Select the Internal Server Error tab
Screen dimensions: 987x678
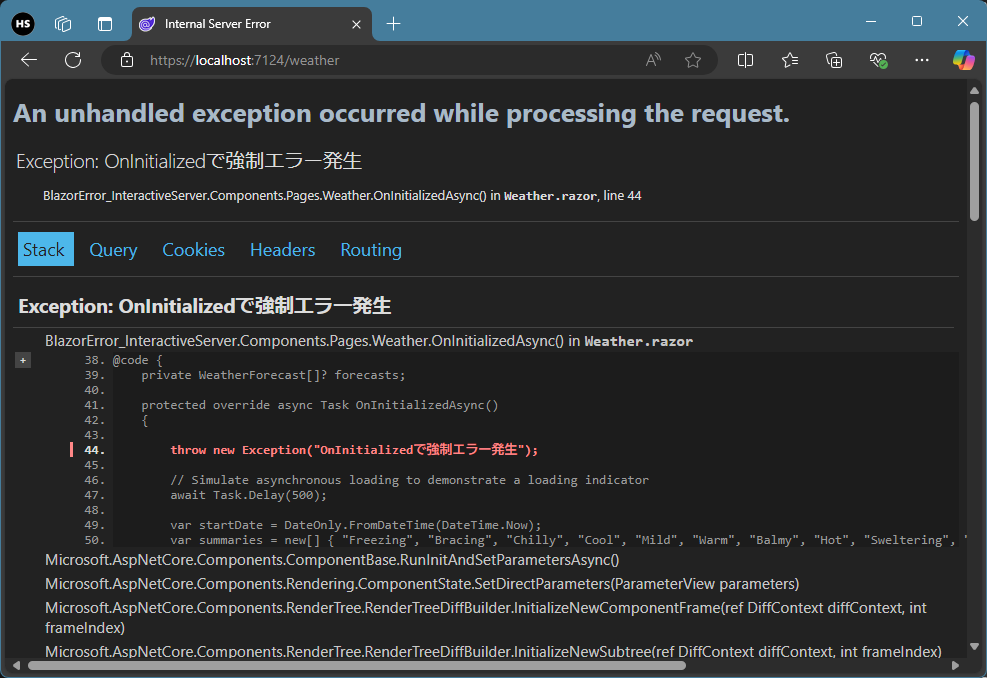point(252,24)
